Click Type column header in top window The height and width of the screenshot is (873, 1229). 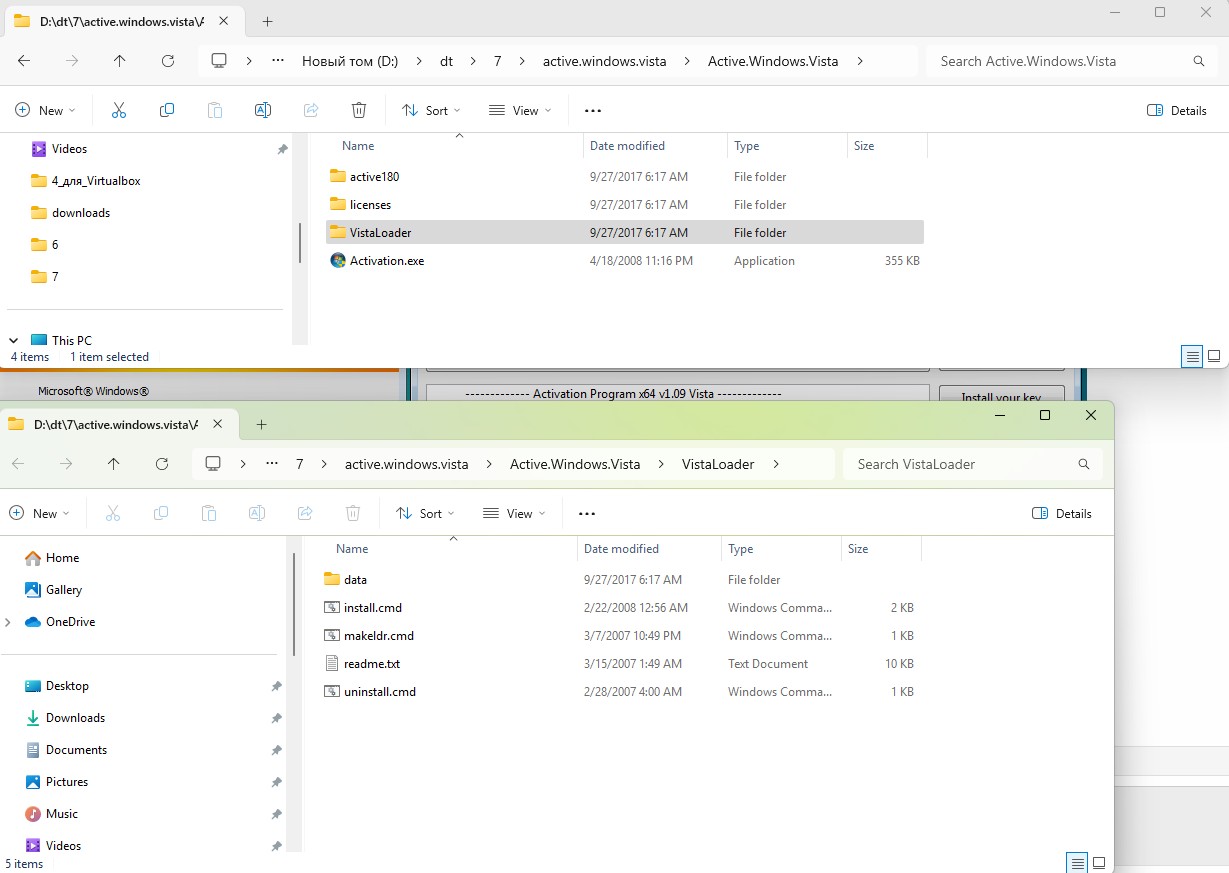[x=746, y=146]
